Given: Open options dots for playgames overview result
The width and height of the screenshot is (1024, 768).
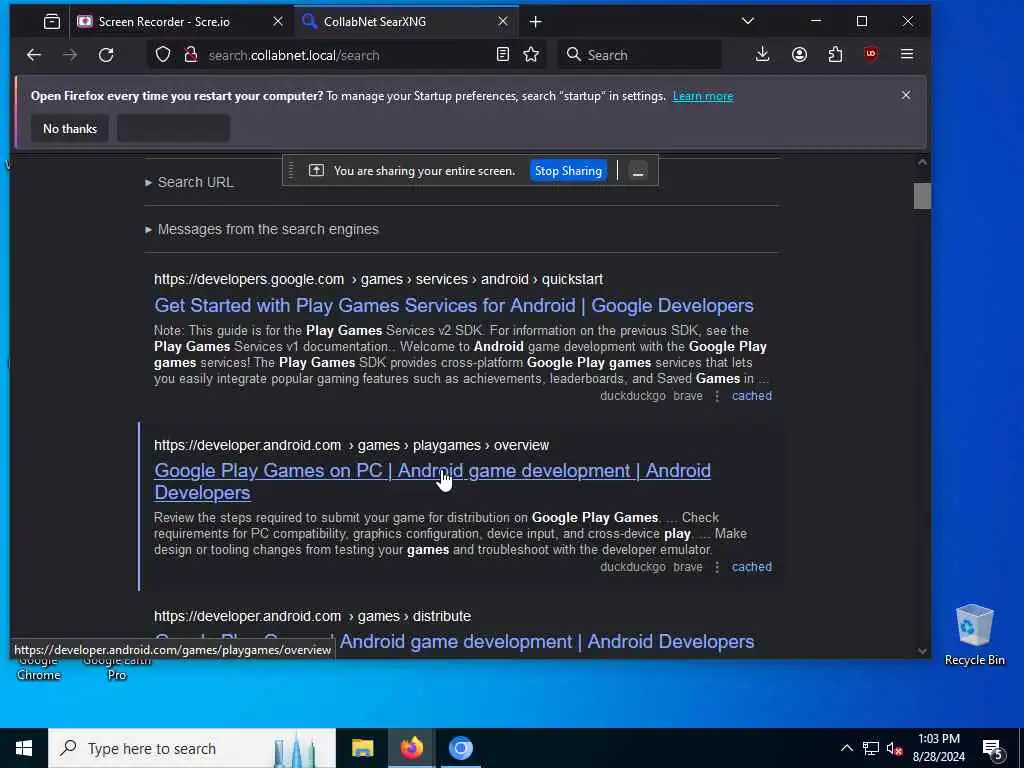Looking at the screenshot, I should tap(717, 567).
